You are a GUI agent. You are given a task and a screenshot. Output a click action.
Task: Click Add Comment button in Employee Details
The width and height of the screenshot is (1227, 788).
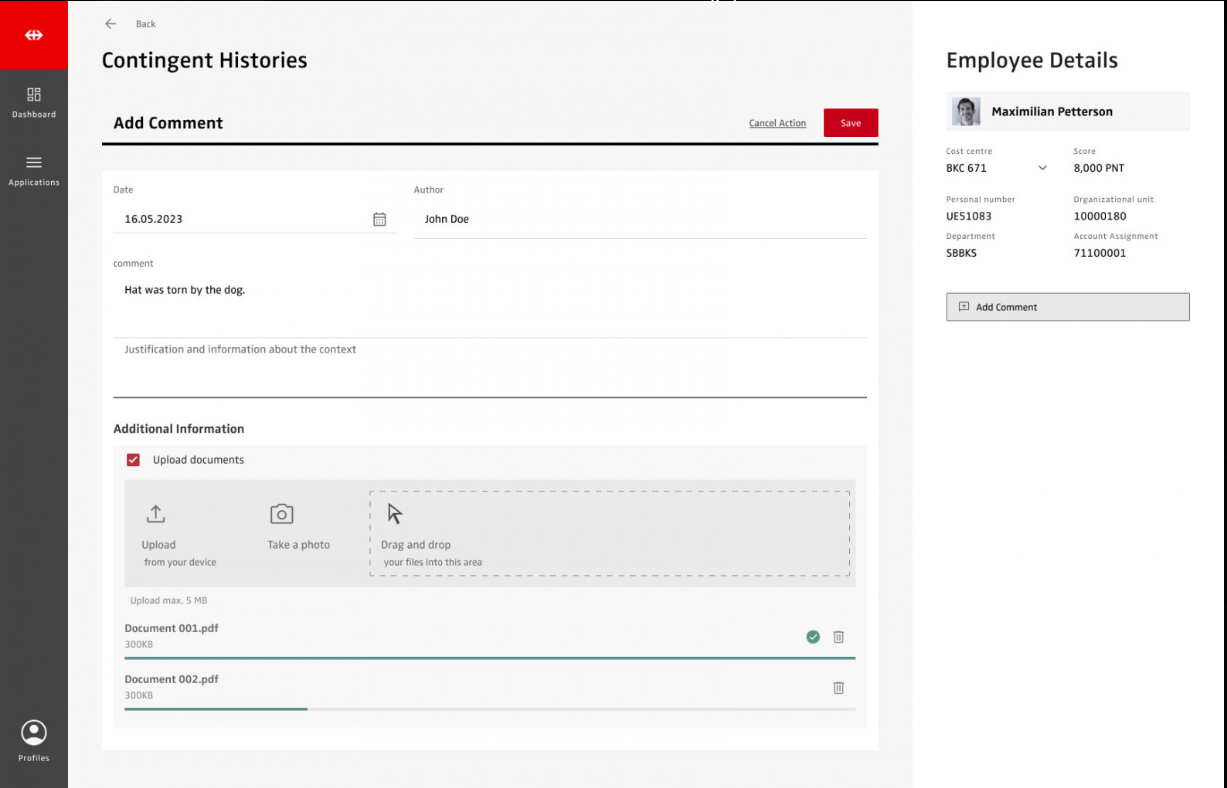point(1067,307)
